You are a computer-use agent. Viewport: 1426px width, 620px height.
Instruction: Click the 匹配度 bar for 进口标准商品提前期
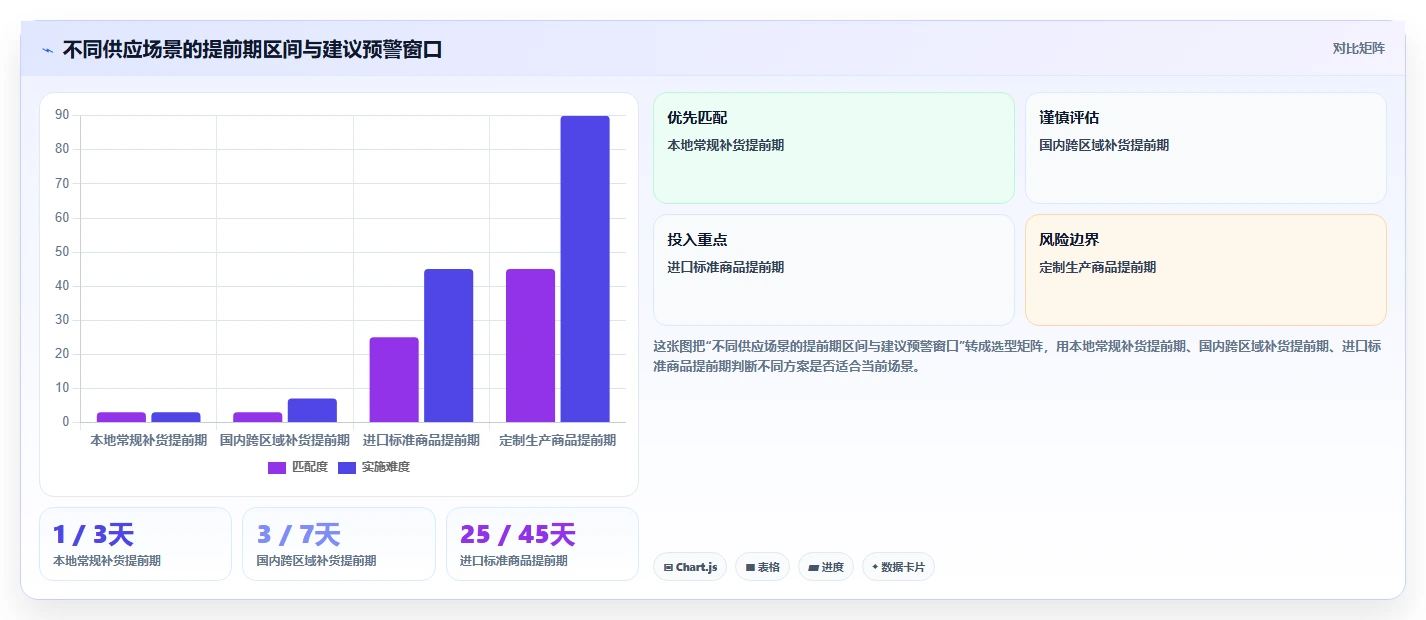click(394, 380)
